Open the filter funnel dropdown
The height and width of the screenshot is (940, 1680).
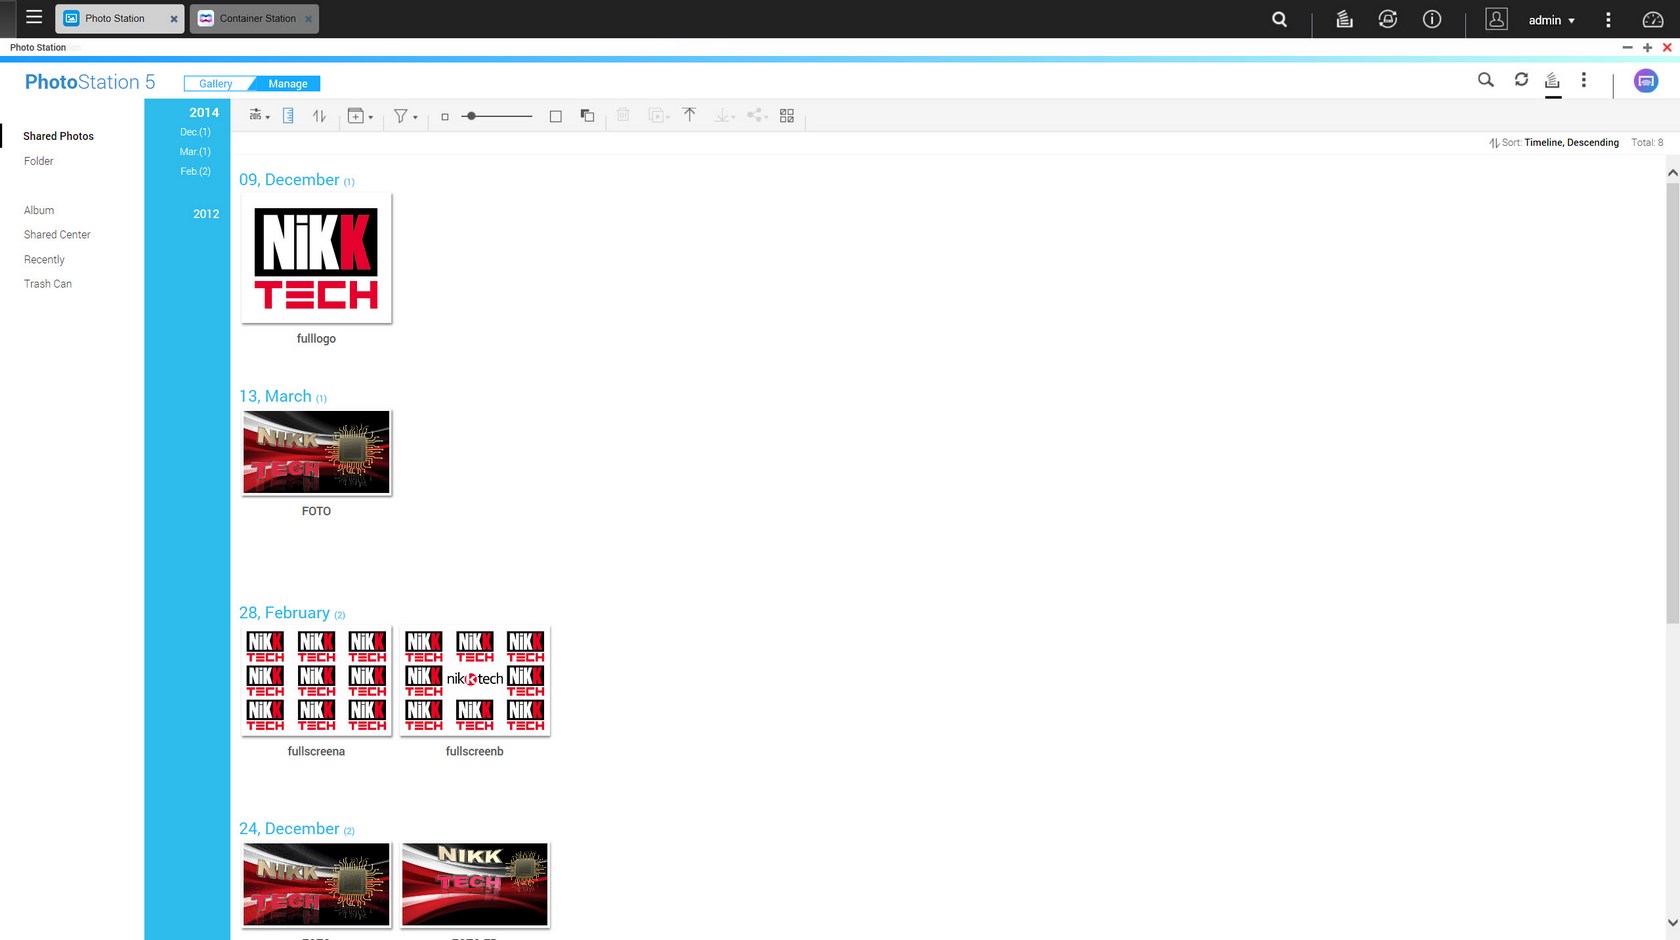click(x=405, y=116)
